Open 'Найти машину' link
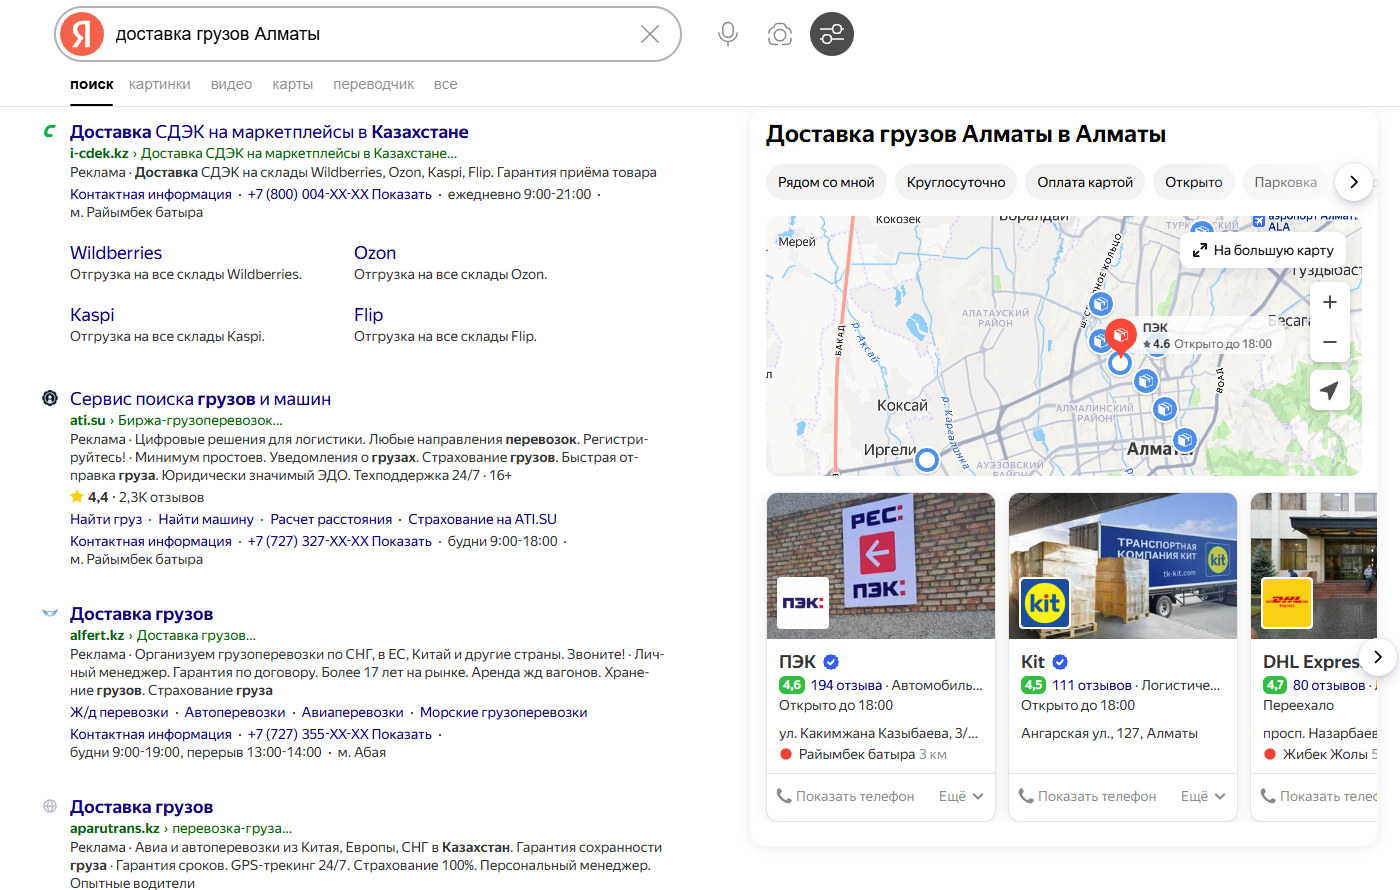This screenshot has height=890, width=1400. [x=206, y=519]
